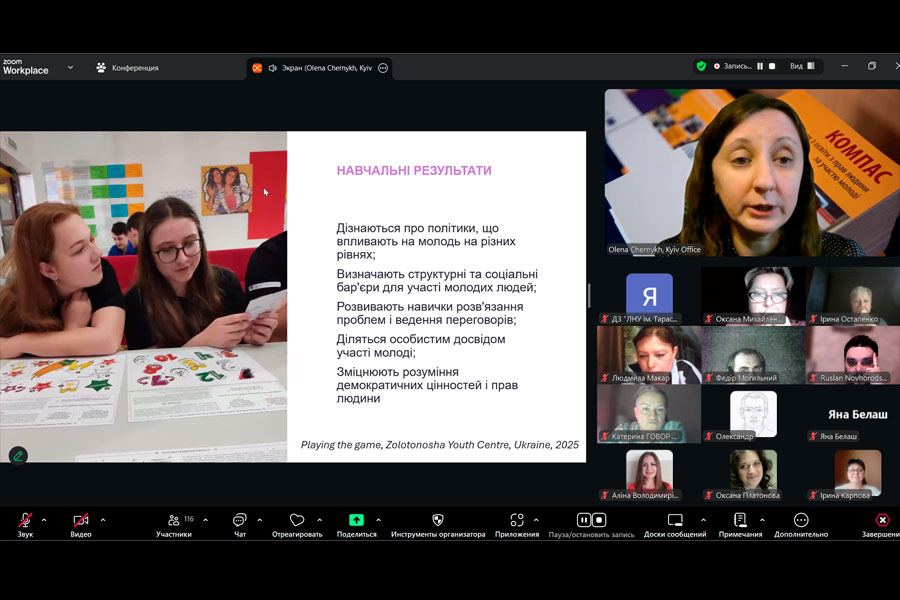Click the Отреагировать reactions heart icon
This screenshot has height=600, width=900.
pos(297,521)
